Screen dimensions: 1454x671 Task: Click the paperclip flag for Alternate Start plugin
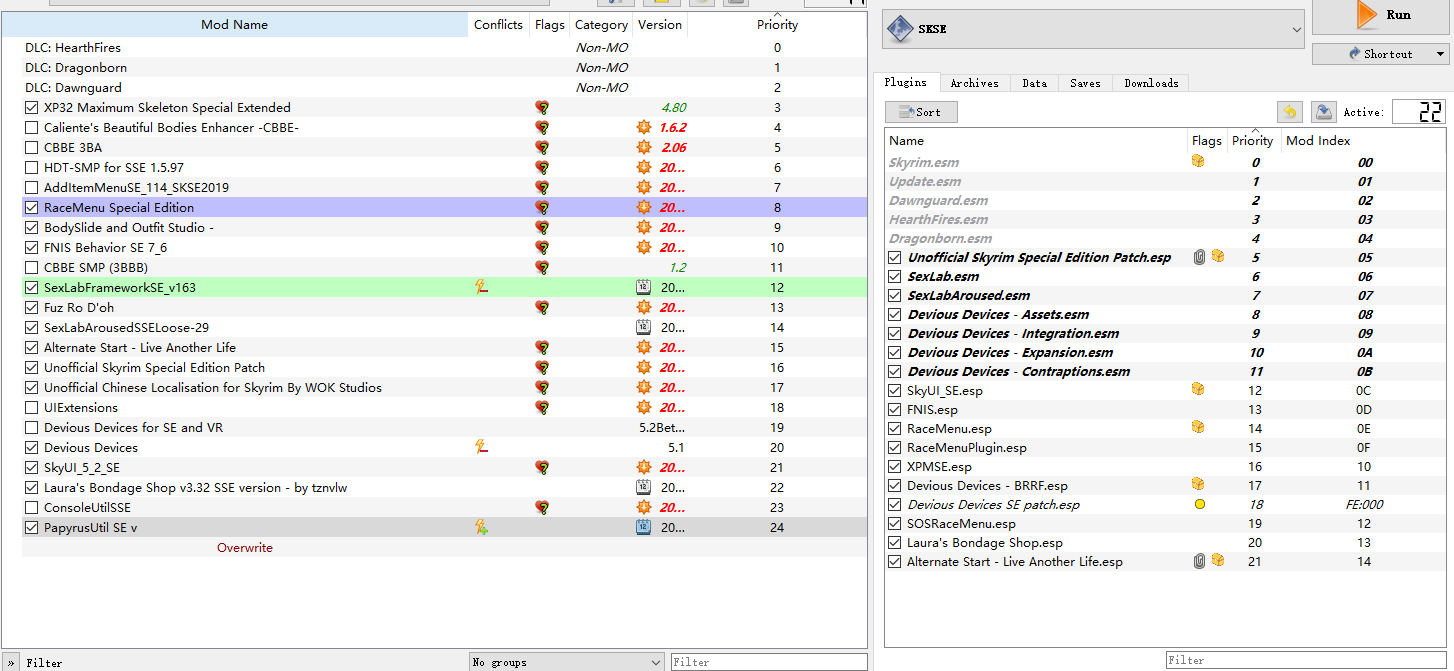1200,562
